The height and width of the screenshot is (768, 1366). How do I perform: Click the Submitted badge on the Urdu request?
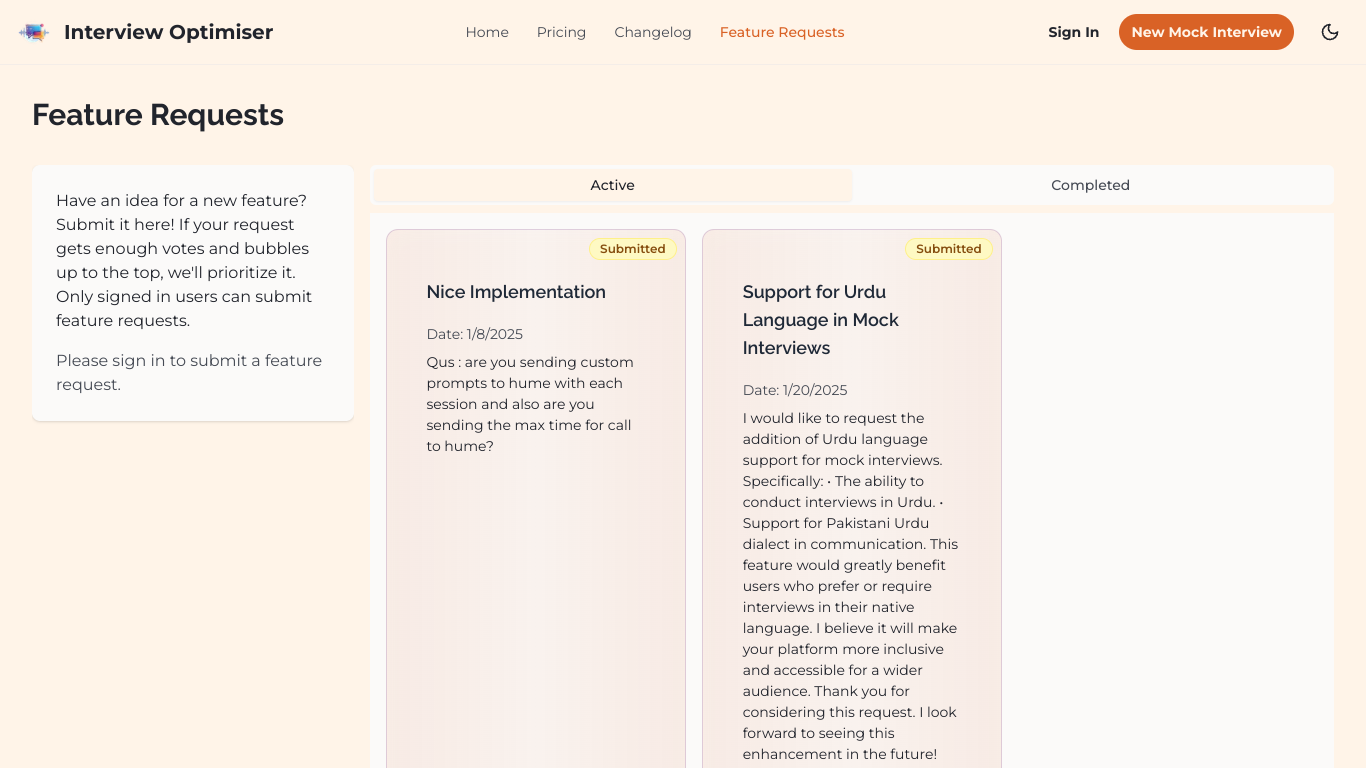[x=948, y=249]
